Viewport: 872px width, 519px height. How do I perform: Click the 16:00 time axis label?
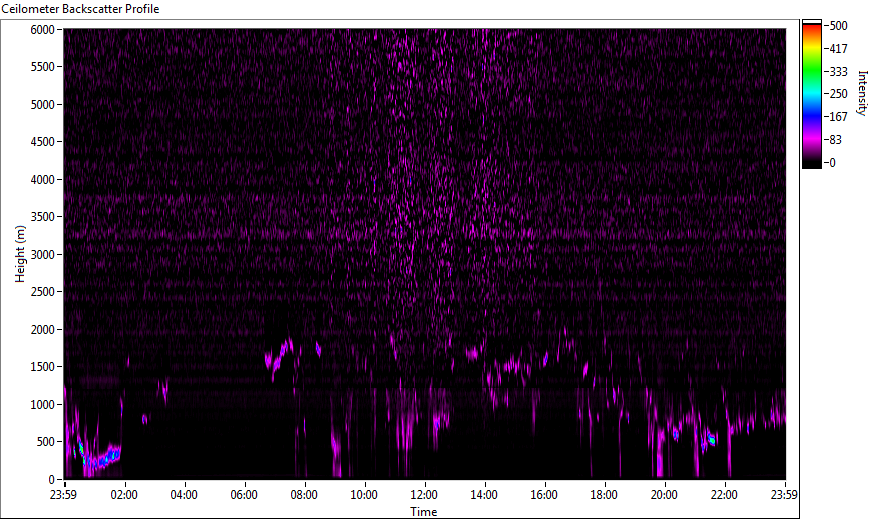544,495
